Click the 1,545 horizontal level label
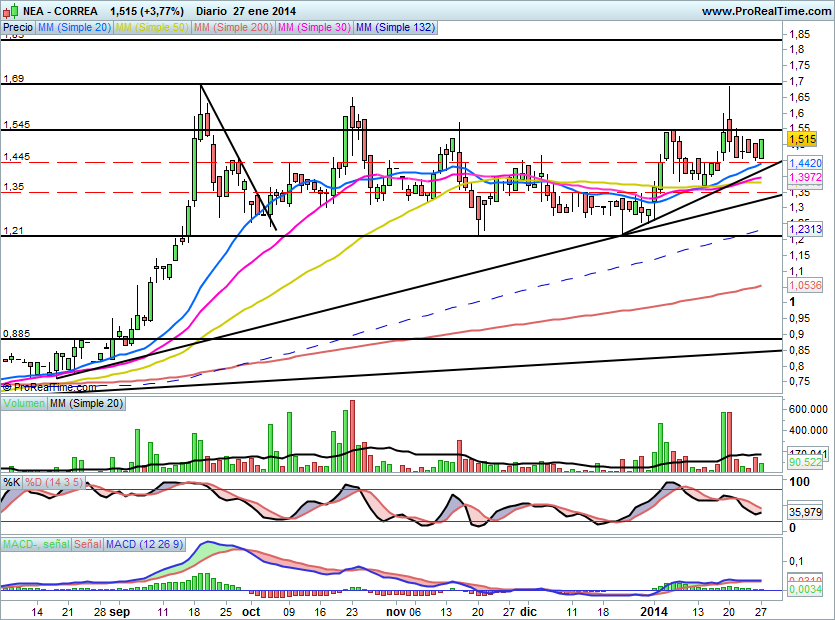The width and height of the screenshot is (835, 620). pyautogui.click(x=17, y=125)
